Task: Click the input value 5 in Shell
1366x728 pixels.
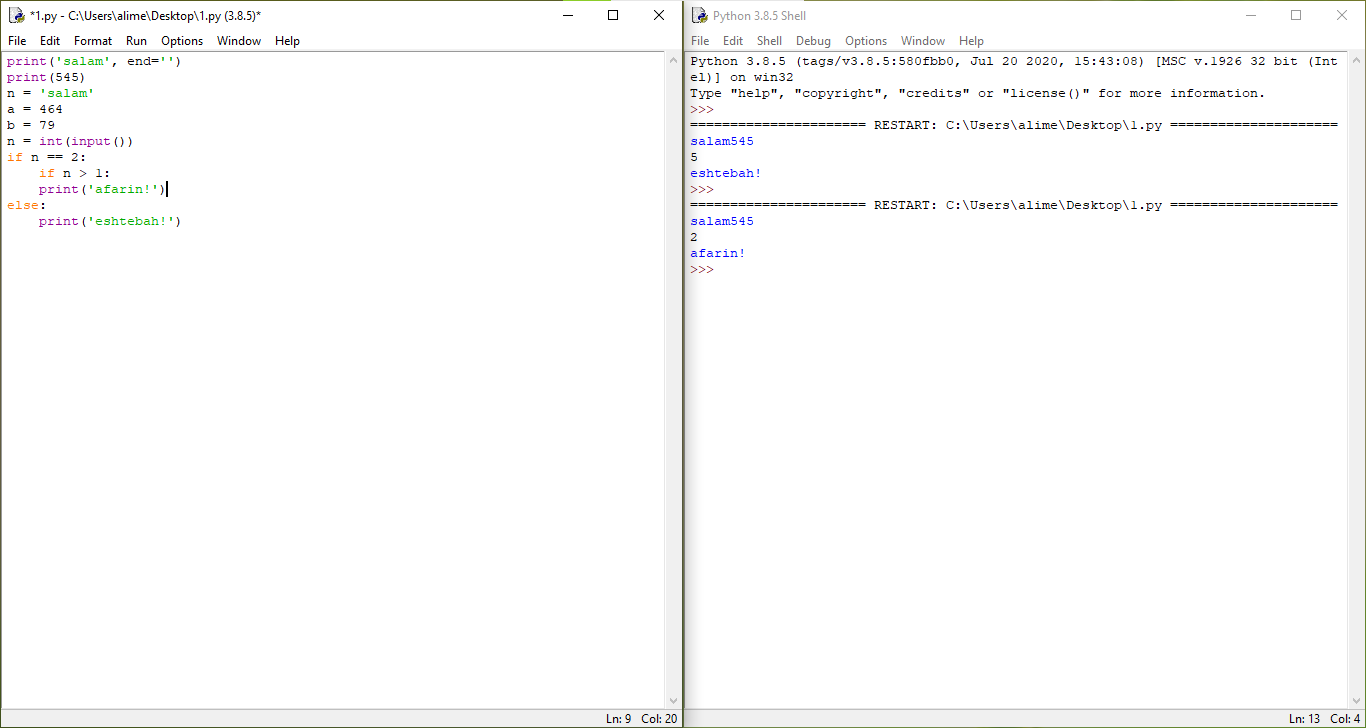Action: [694, 157]
